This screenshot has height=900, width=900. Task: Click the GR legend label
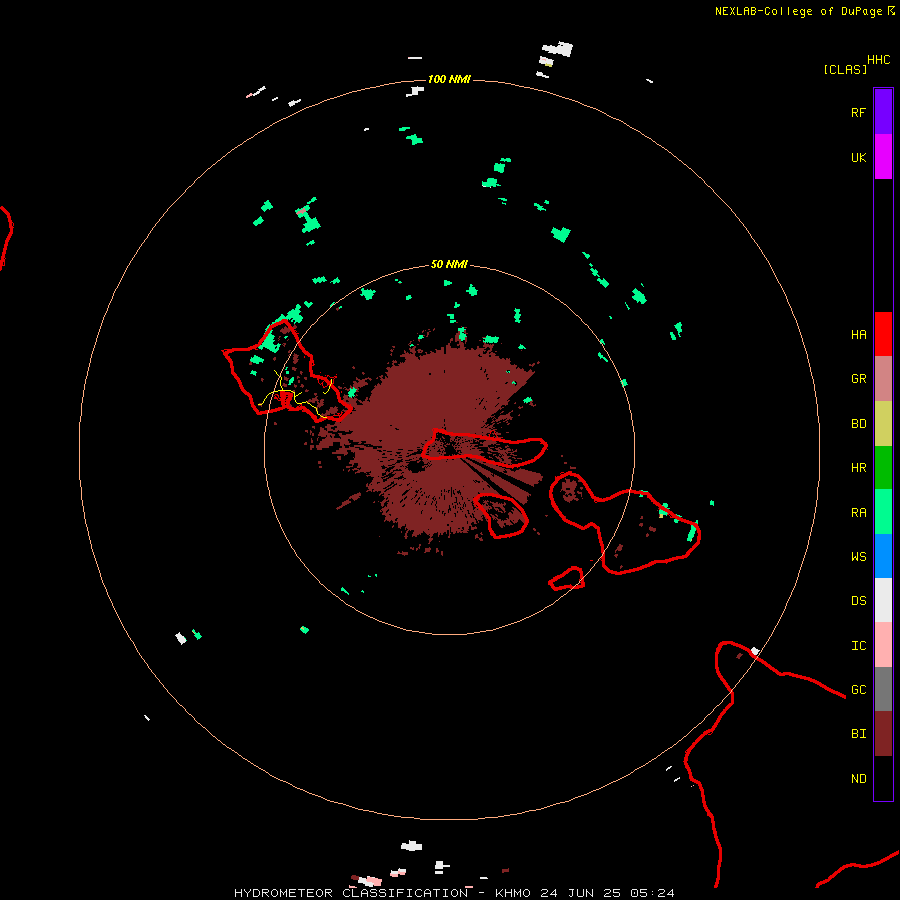point(858,379)
